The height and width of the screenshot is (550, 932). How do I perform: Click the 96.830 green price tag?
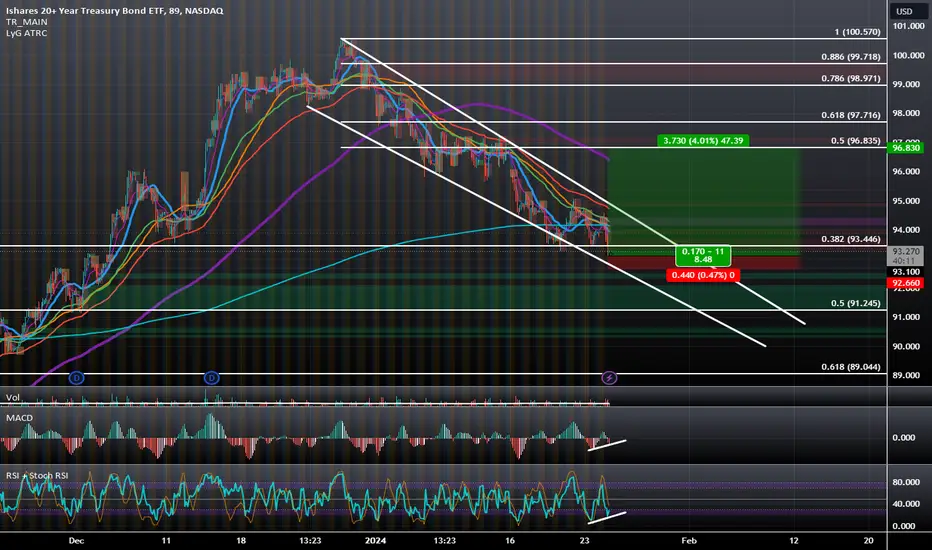906,147
